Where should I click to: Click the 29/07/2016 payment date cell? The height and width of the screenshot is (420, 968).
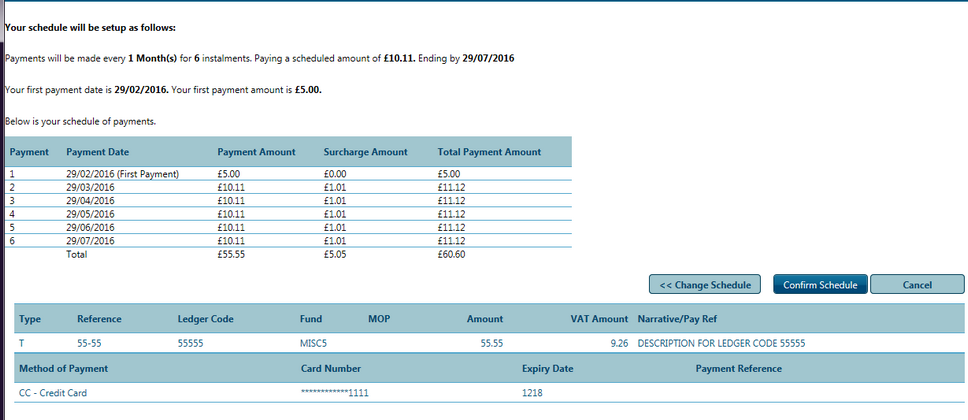pyautogui.click(x=90, y=241)
